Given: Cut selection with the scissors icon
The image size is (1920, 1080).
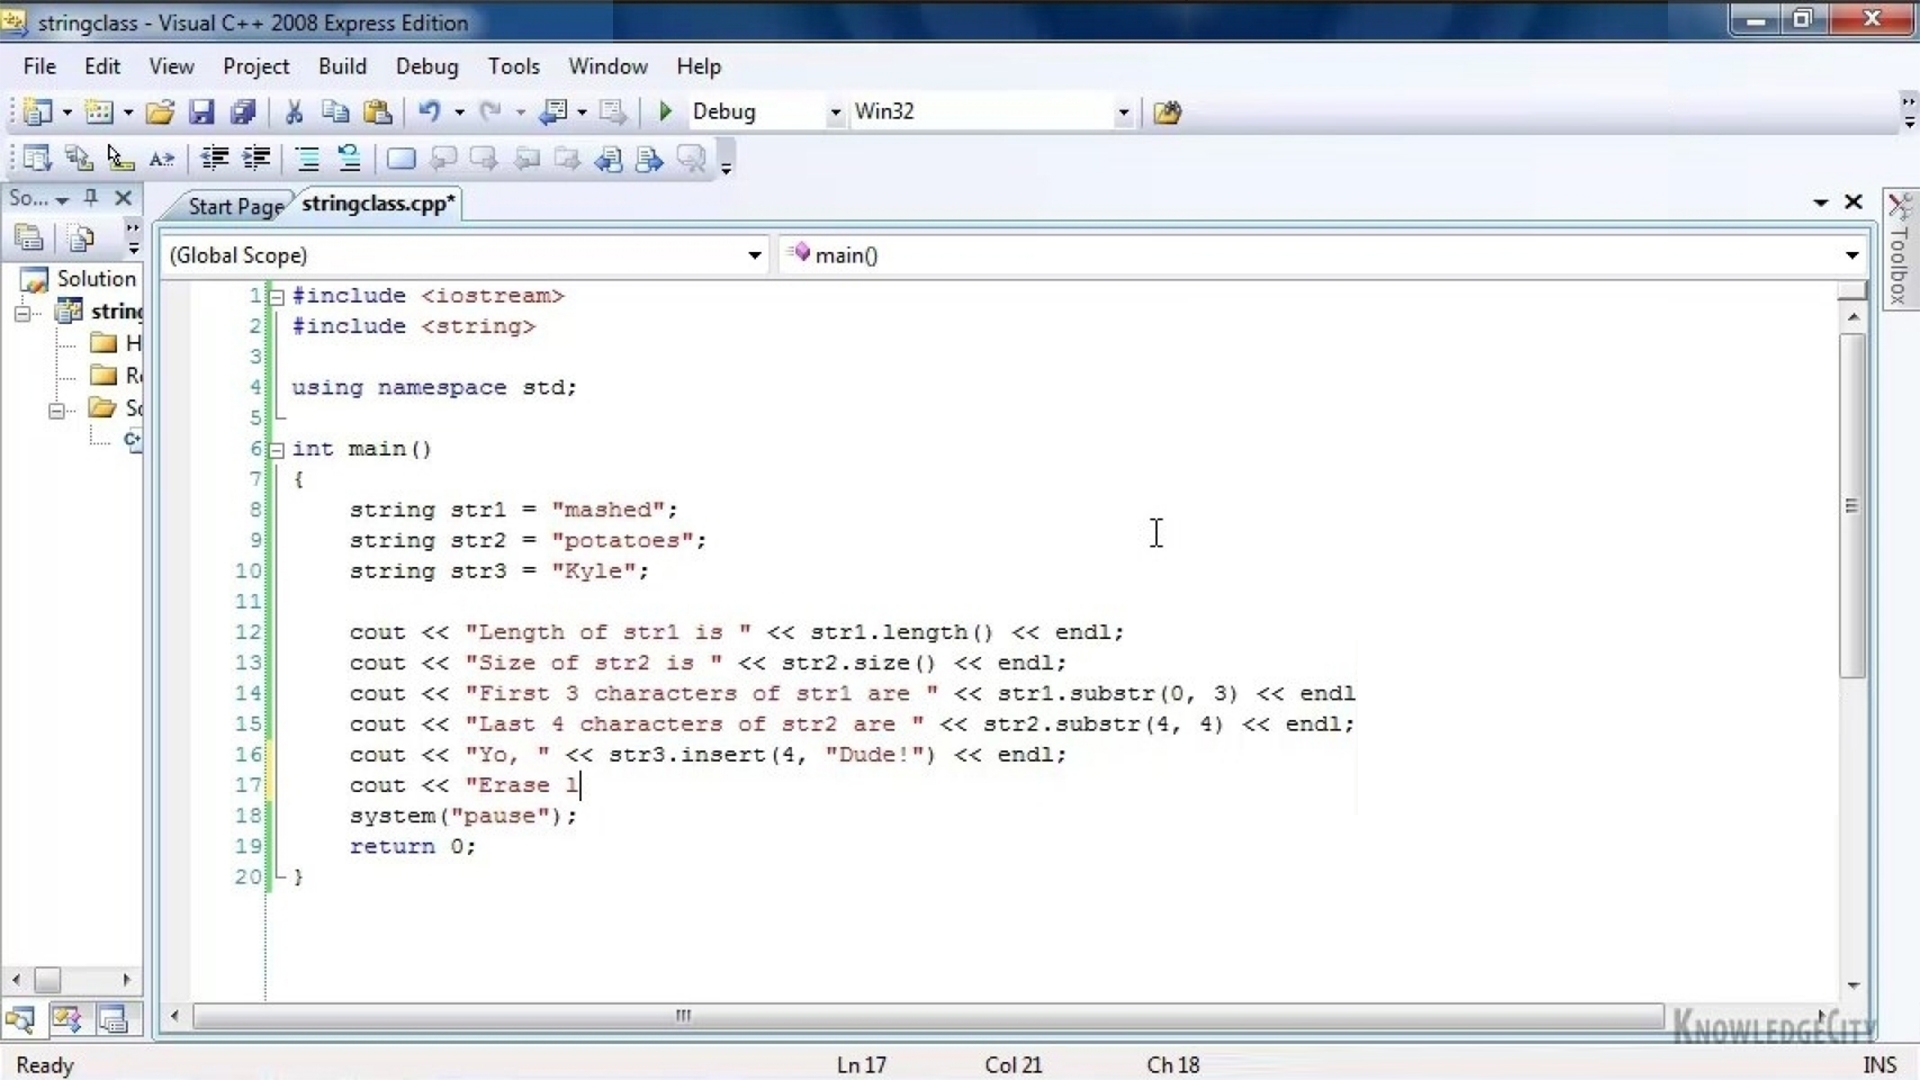Looking at the screenshot, I should [x=294, y=112].
